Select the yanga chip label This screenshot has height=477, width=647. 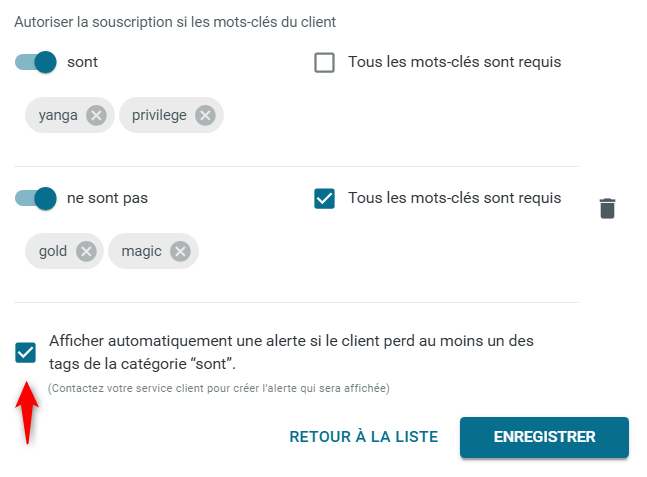[x=58, y=115]
